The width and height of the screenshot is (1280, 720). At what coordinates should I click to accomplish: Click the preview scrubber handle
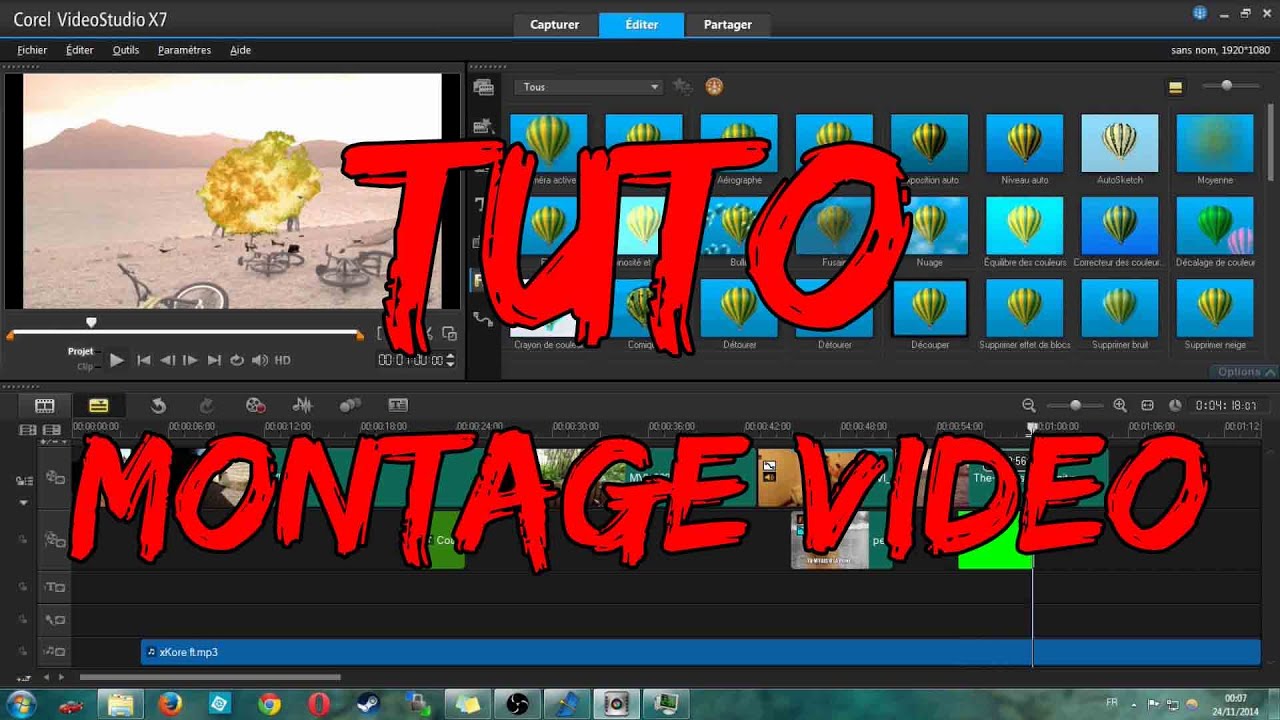92,322
